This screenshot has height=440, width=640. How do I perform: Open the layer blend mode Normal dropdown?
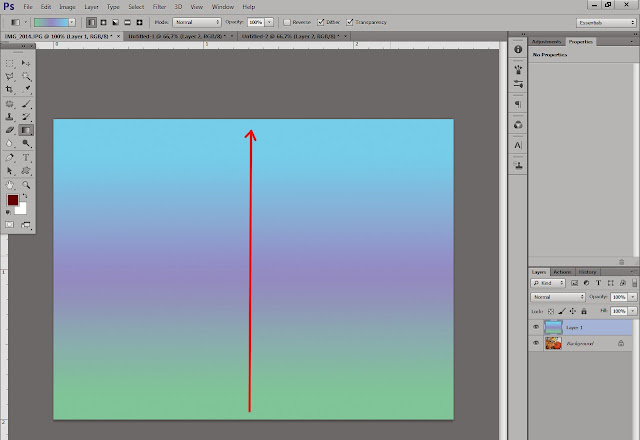558,297
